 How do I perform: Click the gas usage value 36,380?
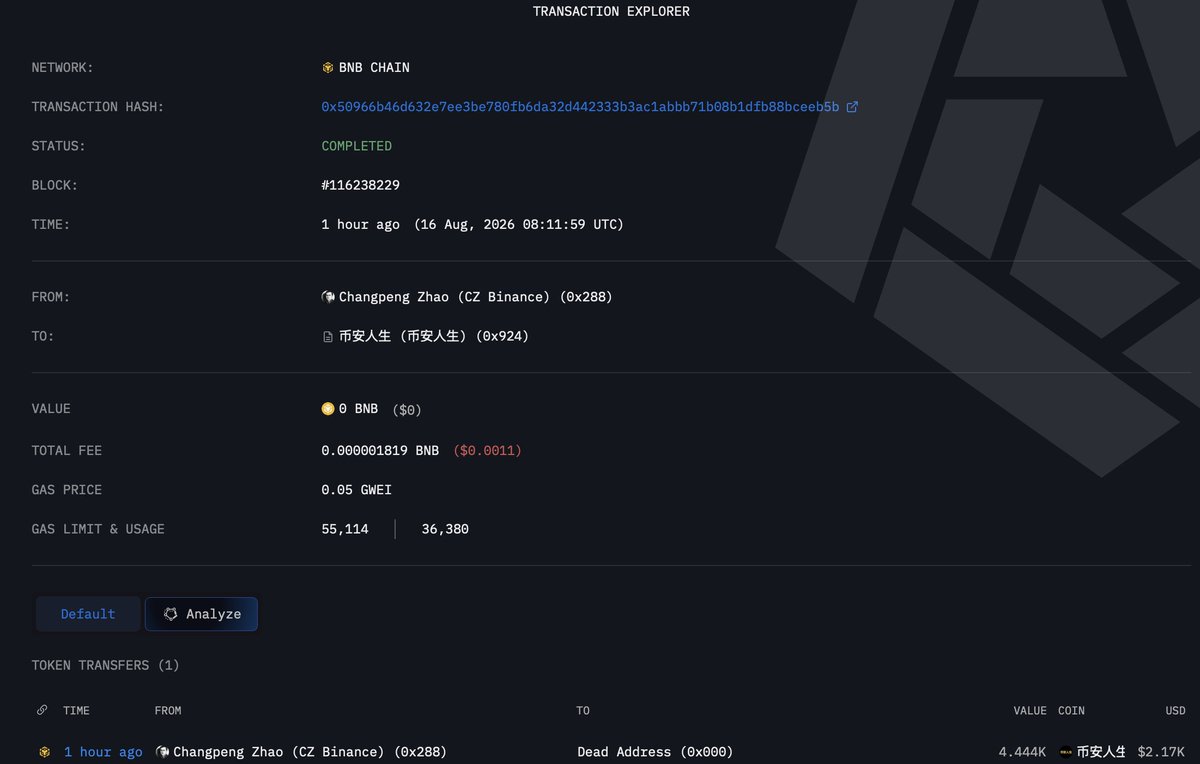pos(445,529)
